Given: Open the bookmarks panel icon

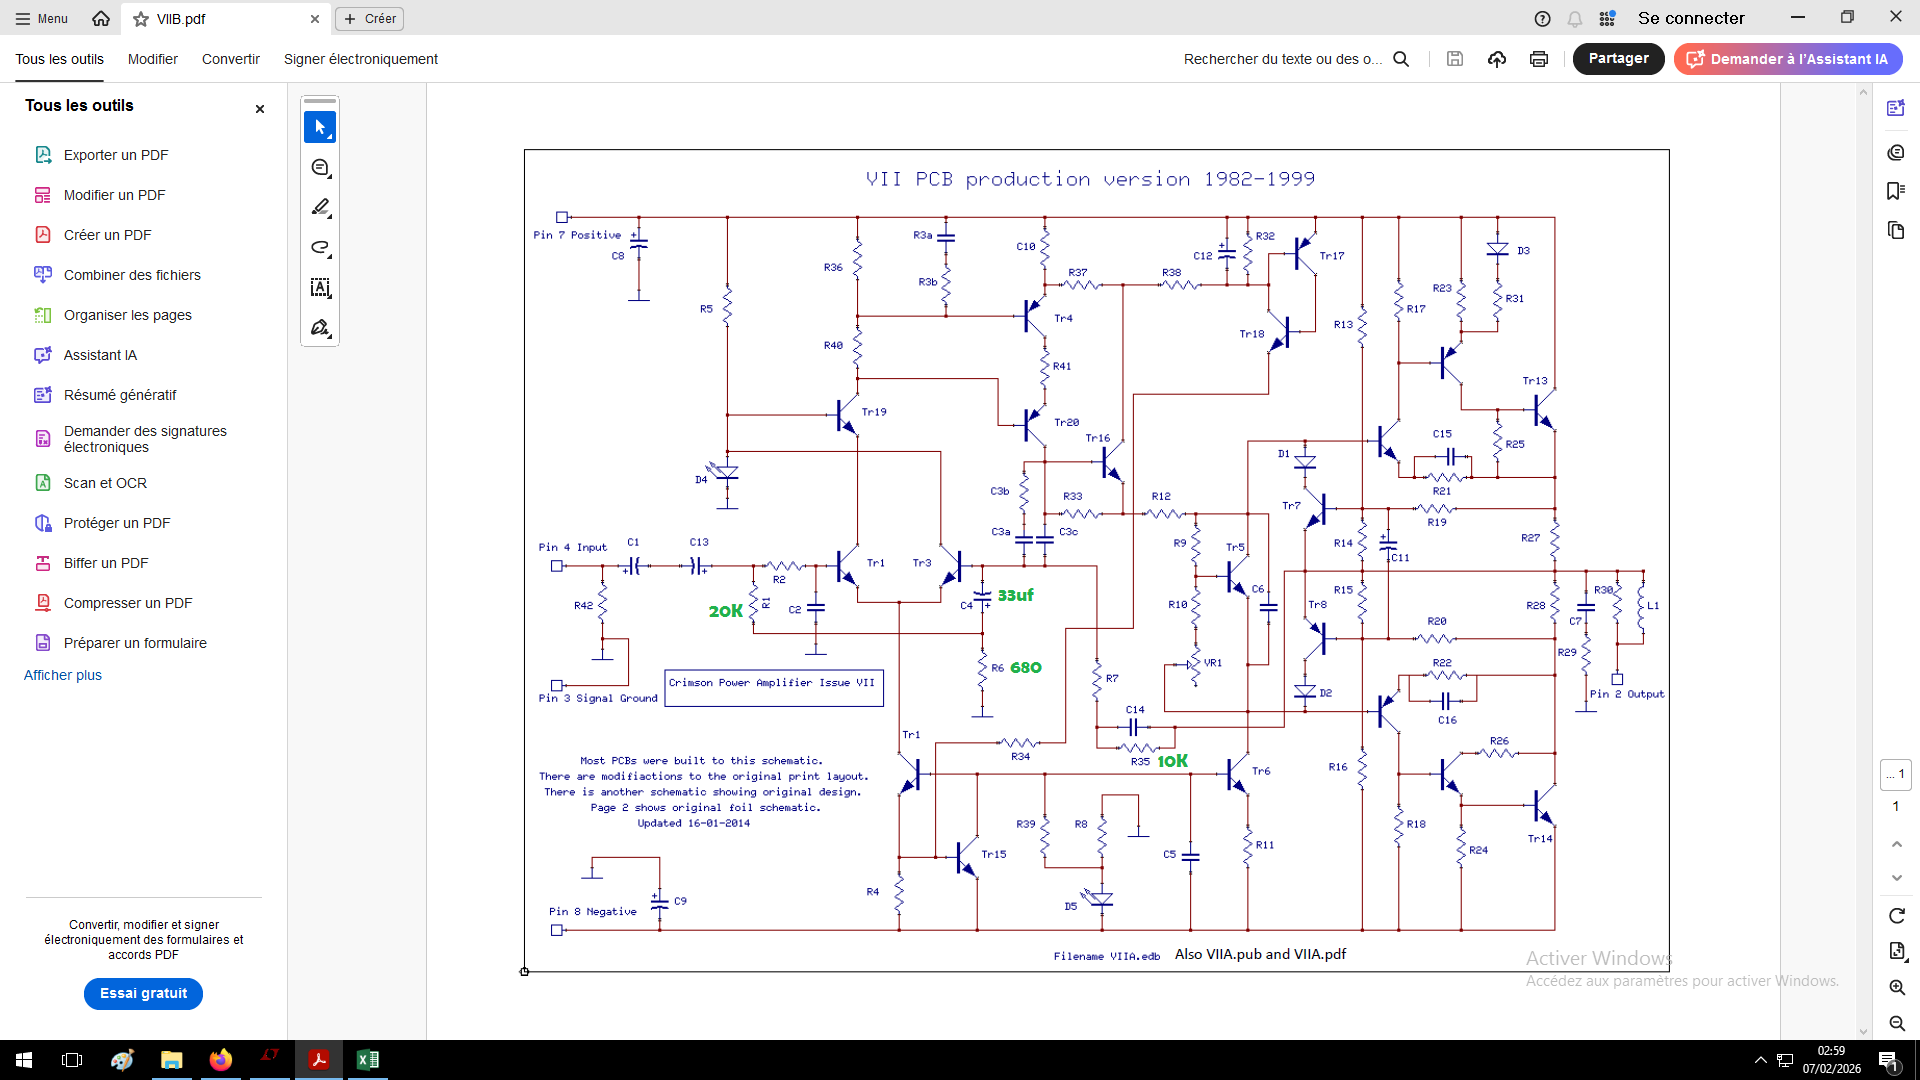Looking at the screenshot, I should (1896, 191).
